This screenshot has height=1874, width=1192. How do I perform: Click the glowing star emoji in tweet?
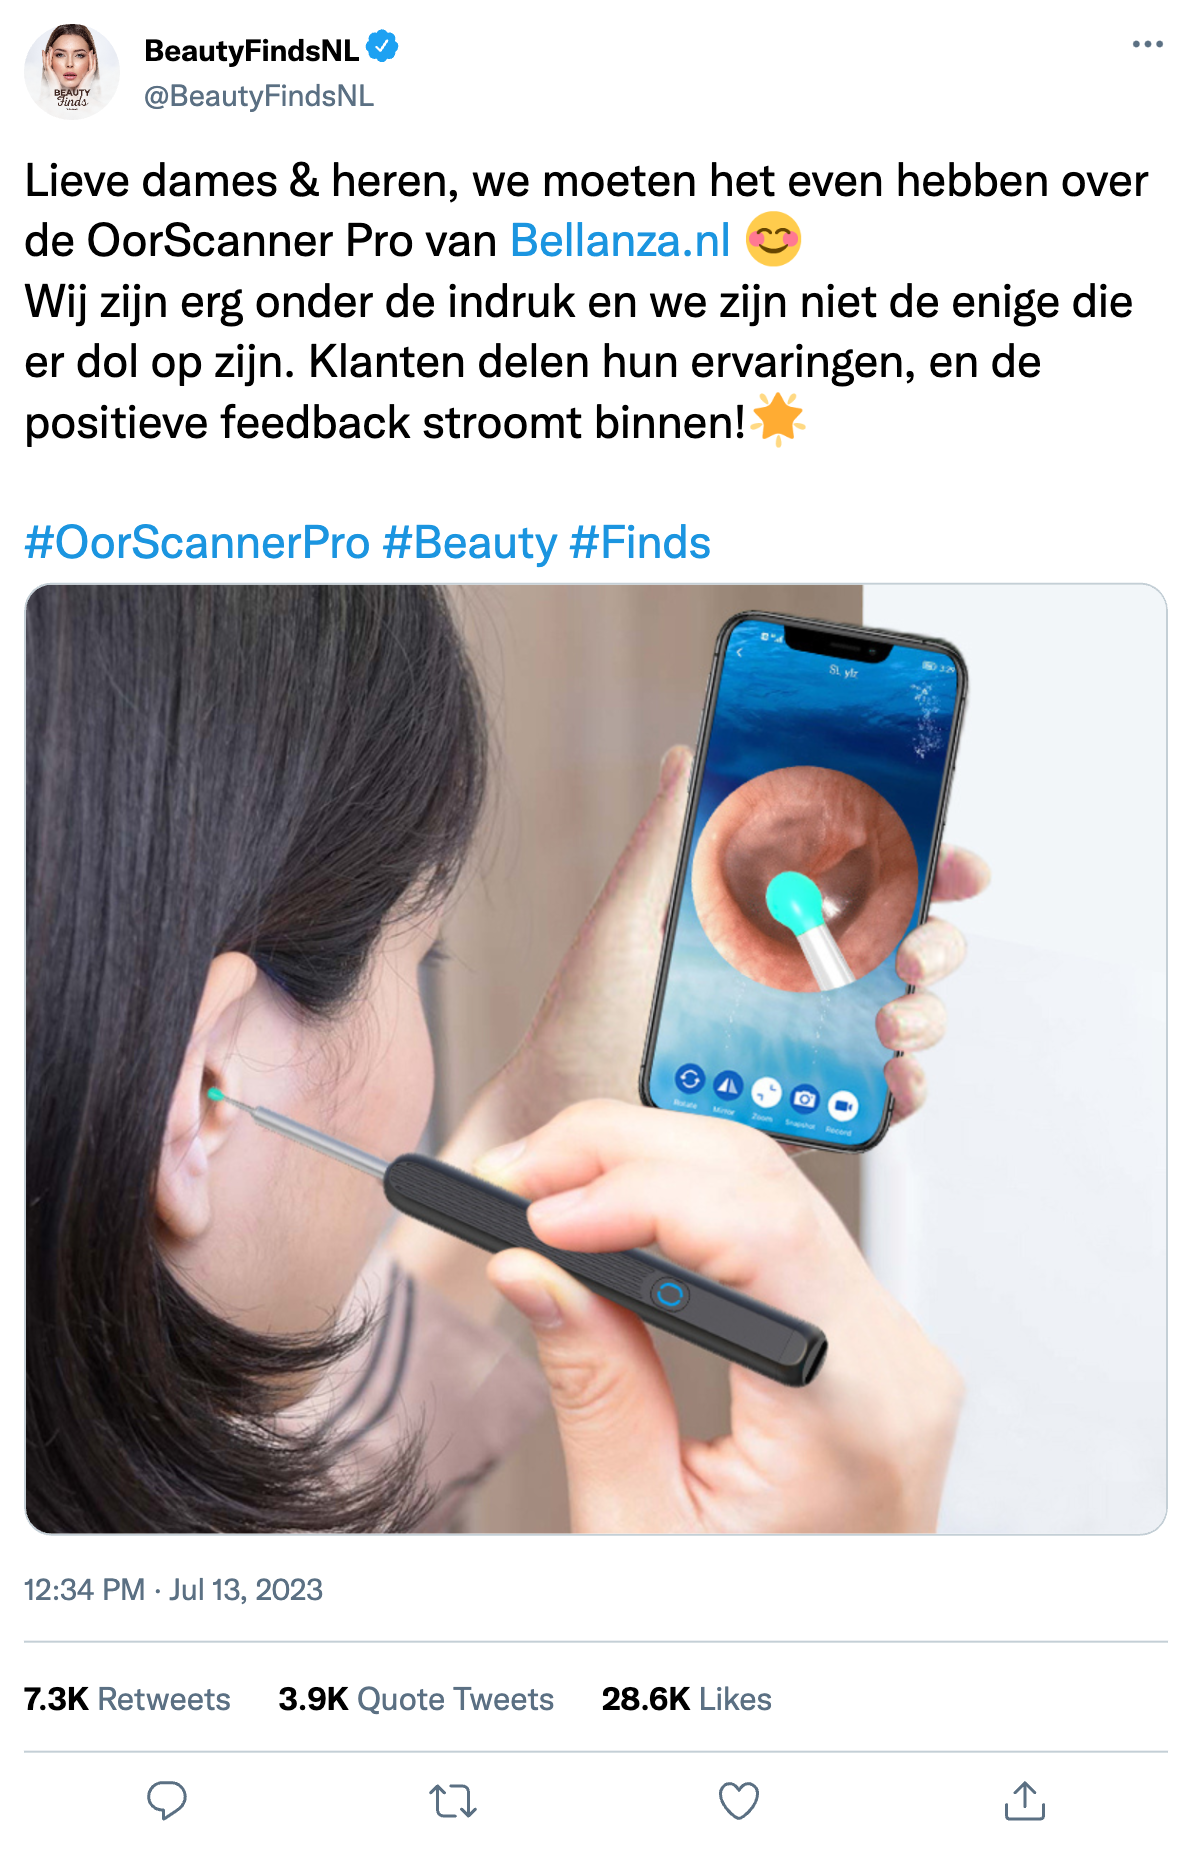pos(778,420)
